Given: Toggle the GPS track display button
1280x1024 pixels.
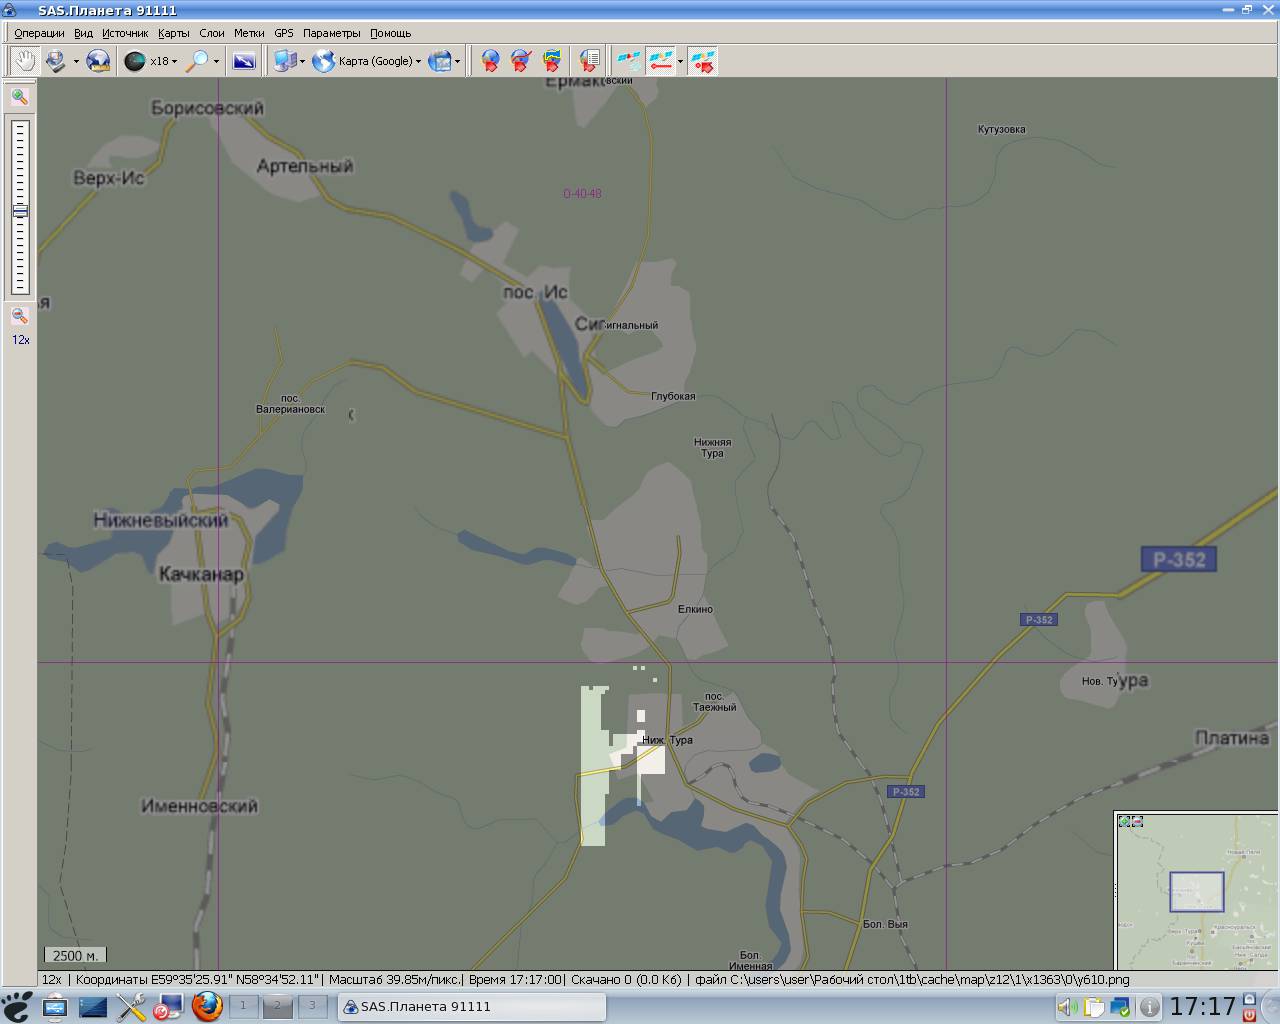Looking at the screenshot, I should click(660, 61).
